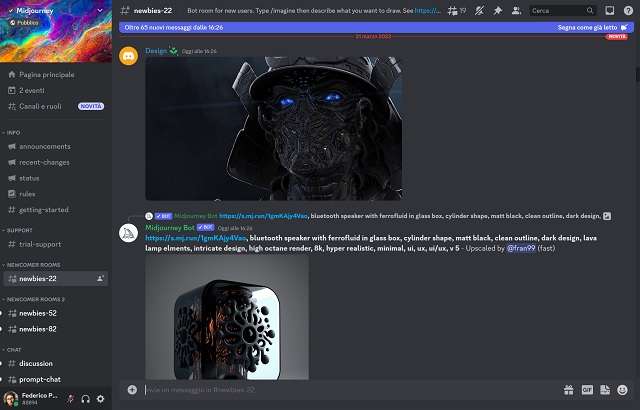
Task: Open pinned messages pin icon
Action: (x=498, y=11)
